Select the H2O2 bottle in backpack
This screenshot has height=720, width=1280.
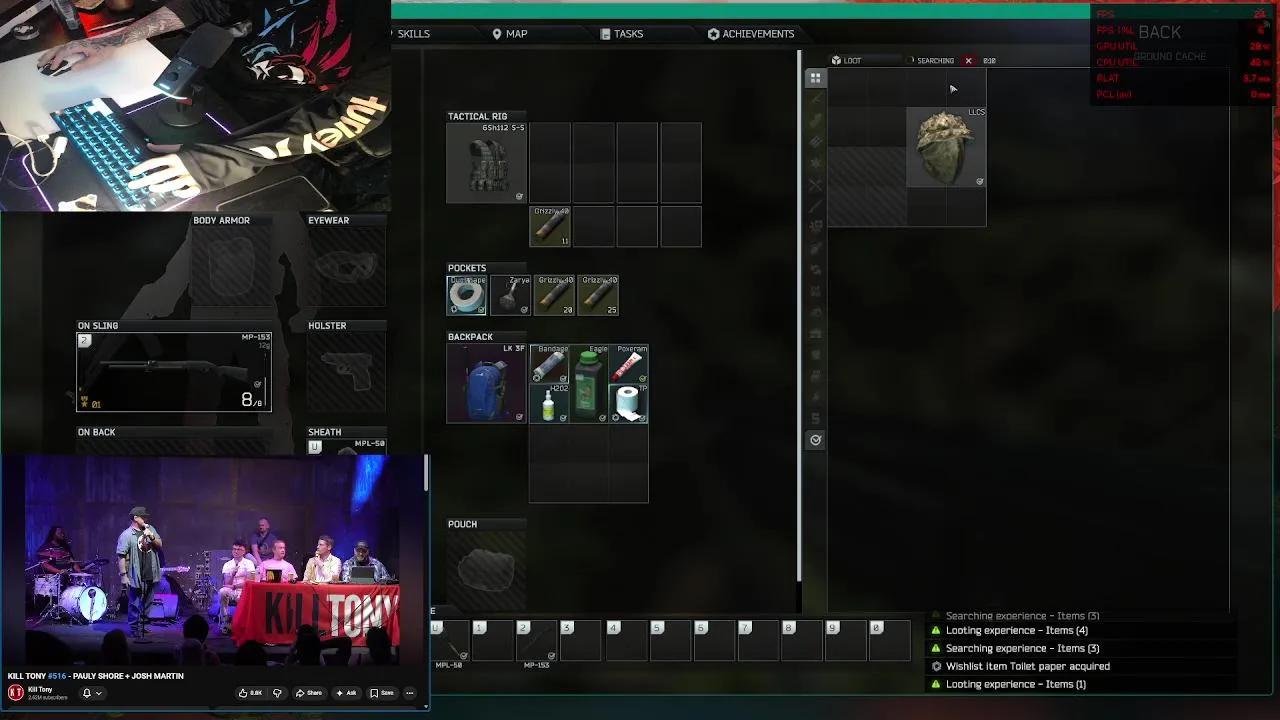[549, 403]
